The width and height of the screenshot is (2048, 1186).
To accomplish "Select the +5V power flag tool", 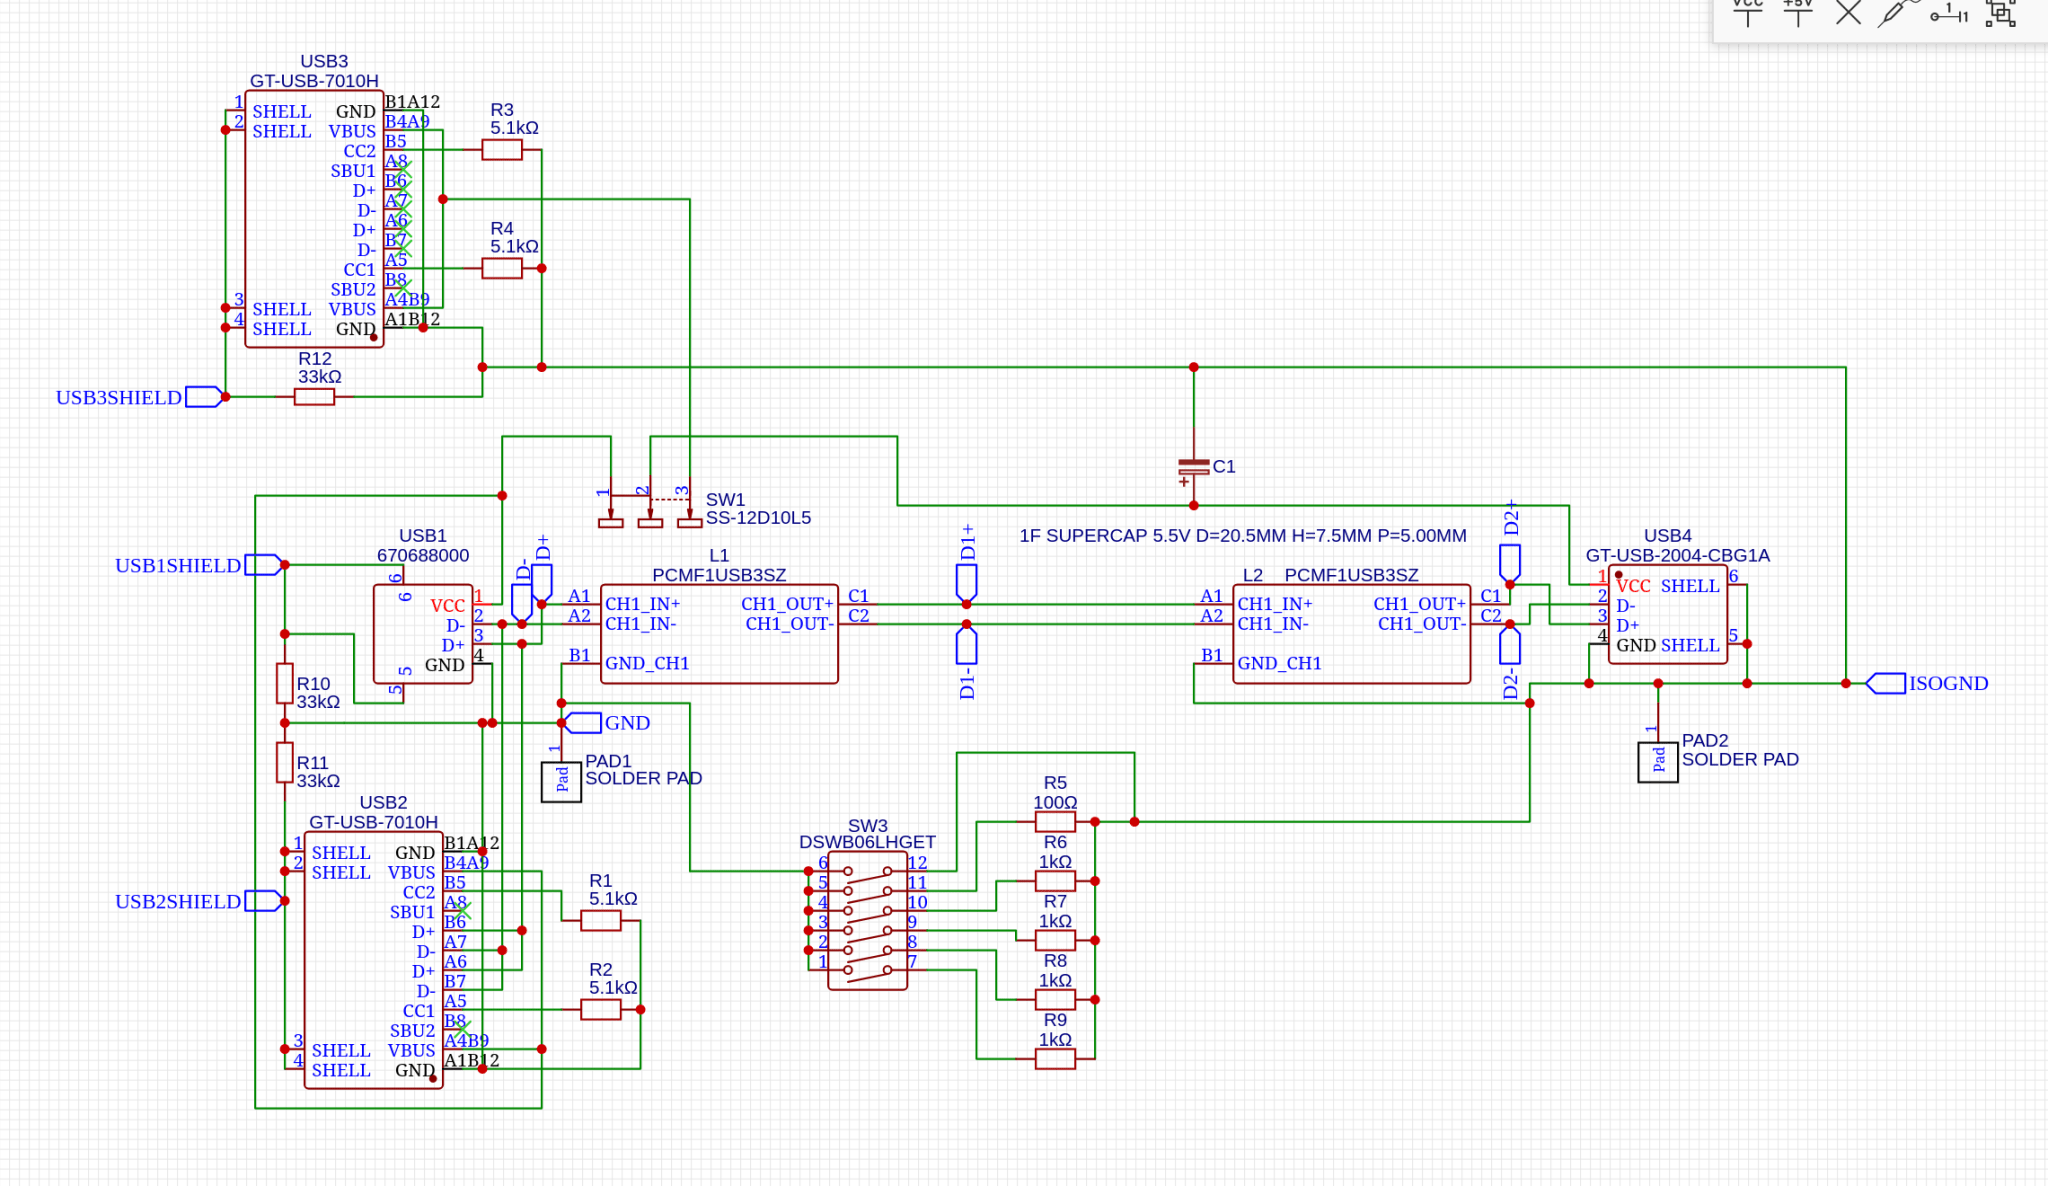I will tap(1797, 12).
